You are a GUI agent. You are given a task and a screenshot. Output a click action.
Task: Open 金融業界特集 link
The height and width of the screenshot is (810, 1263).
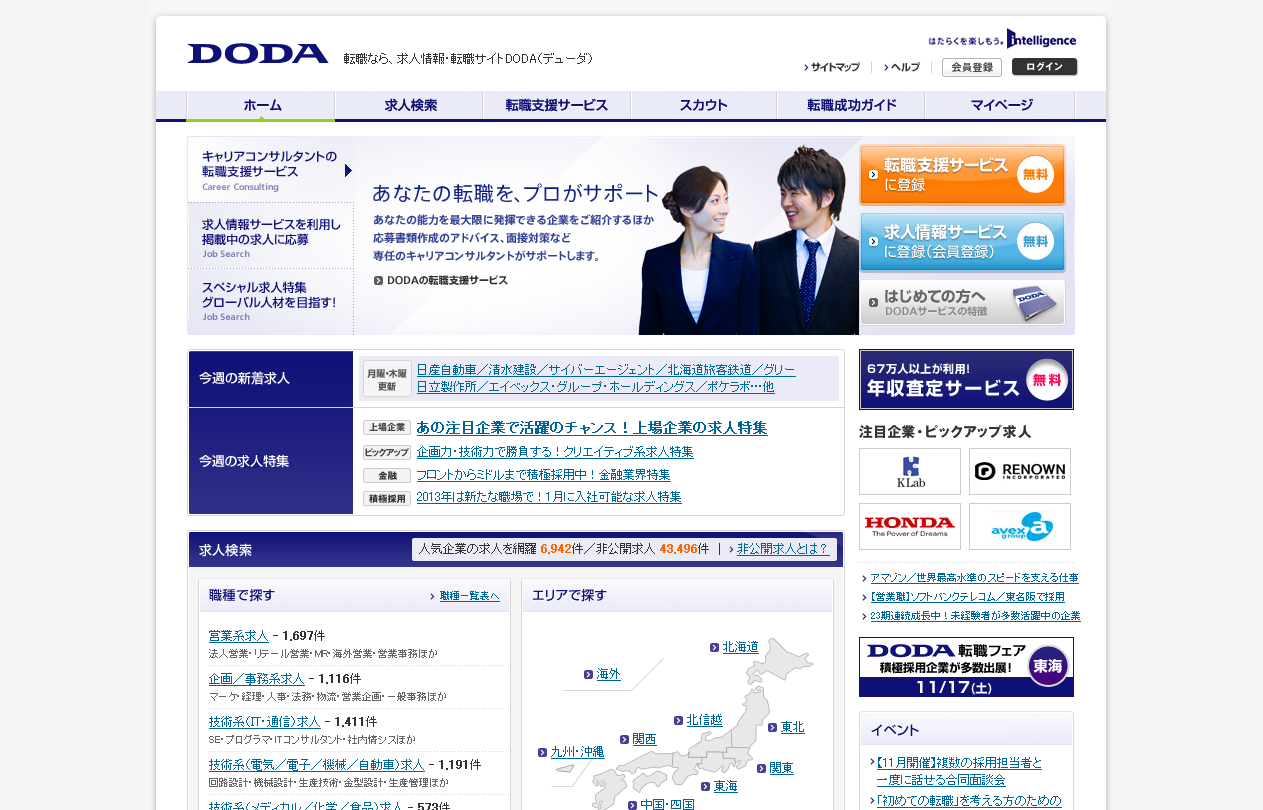(x=543, y=475)
